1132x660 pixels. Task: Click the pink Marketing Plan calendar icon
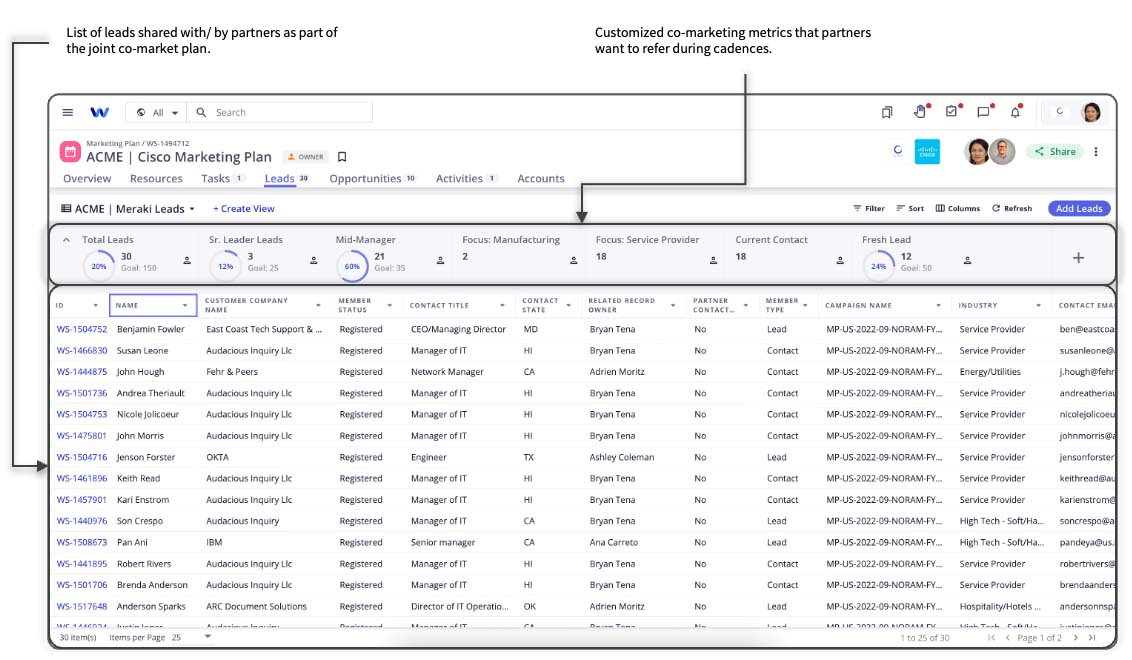(x=70, y=152)
